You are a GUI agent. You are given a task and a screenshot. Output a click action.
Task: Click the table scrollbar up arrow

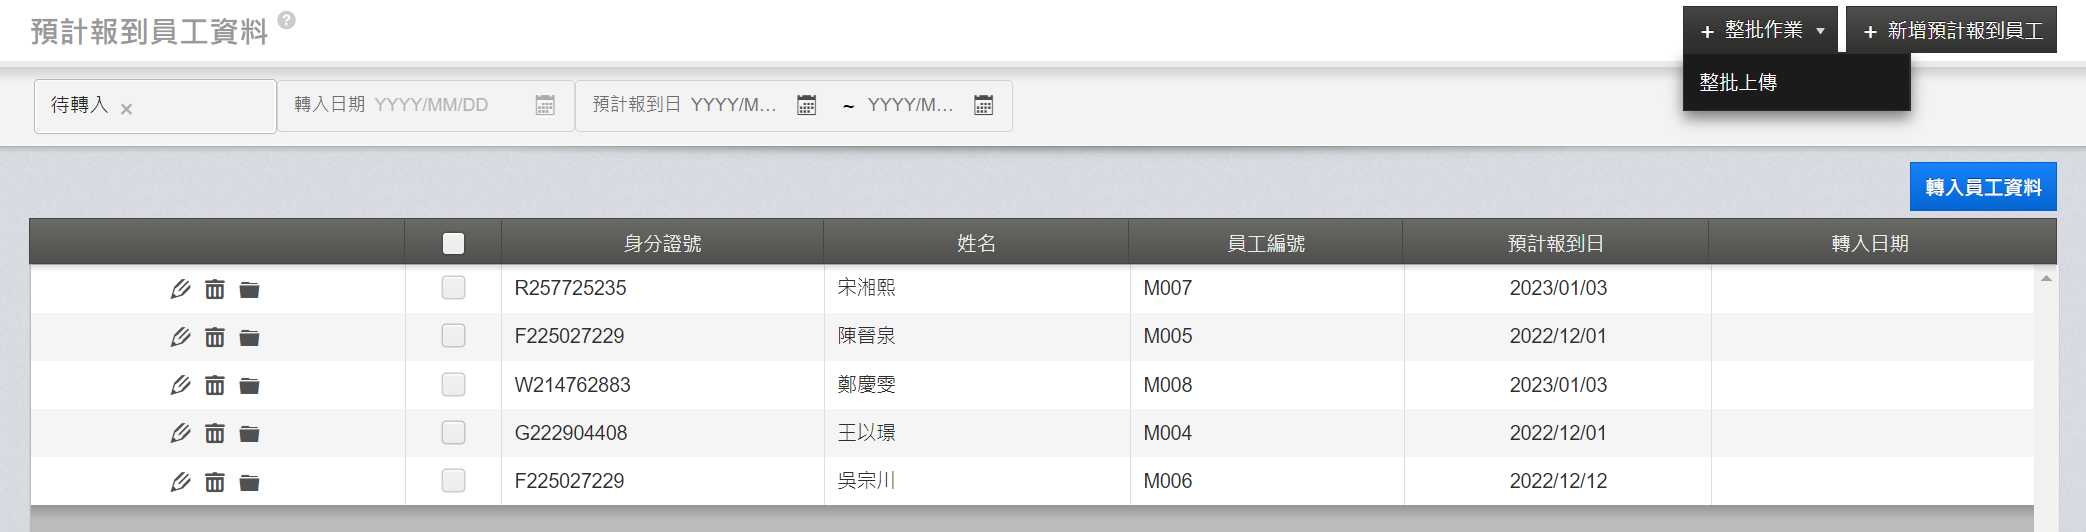pos(2046,279)
